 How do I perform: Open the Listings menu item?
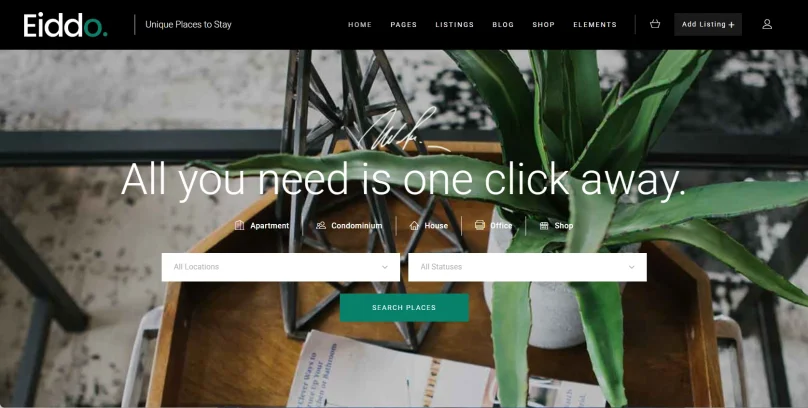454,25
